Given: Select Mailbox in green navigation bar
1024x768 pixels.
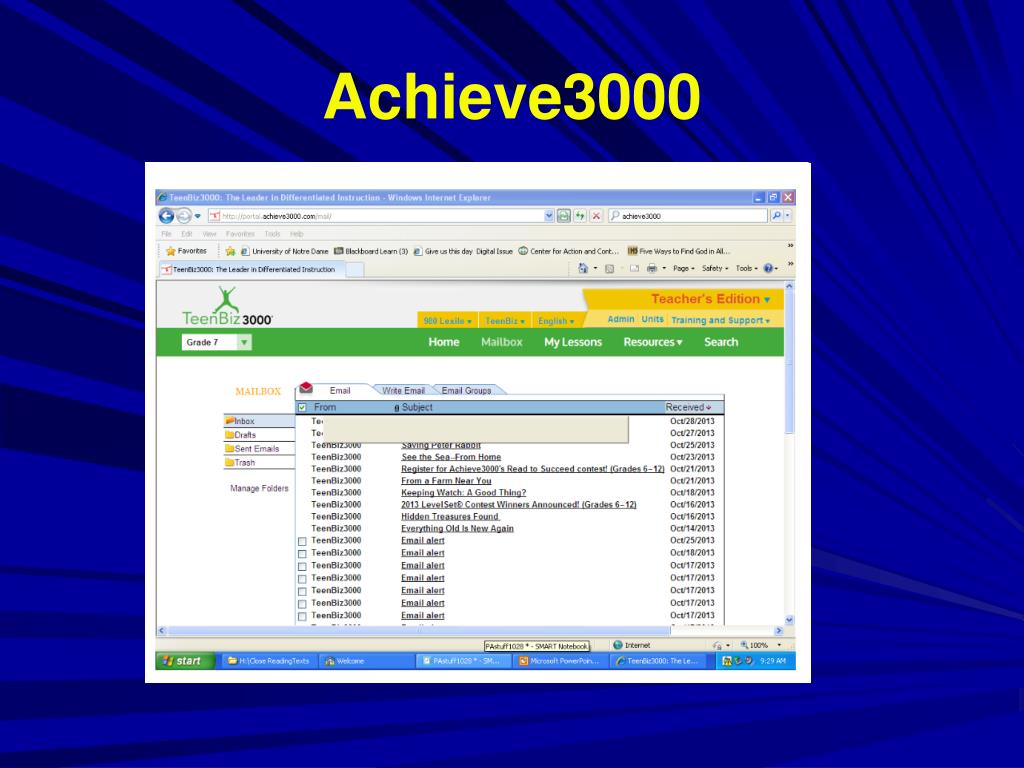Looking at the screenshot, I should (502, 342).
